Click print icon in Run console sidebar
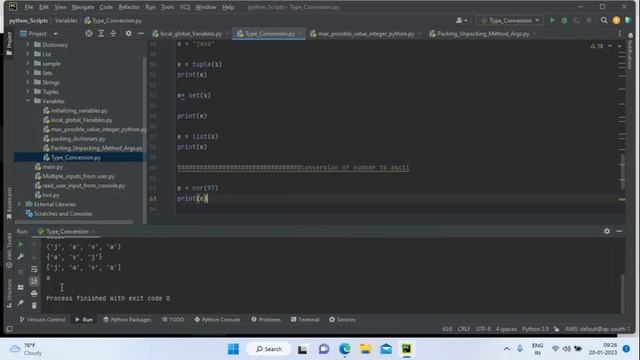This screenshot has width=640, height=360. (x=34, y=293)
